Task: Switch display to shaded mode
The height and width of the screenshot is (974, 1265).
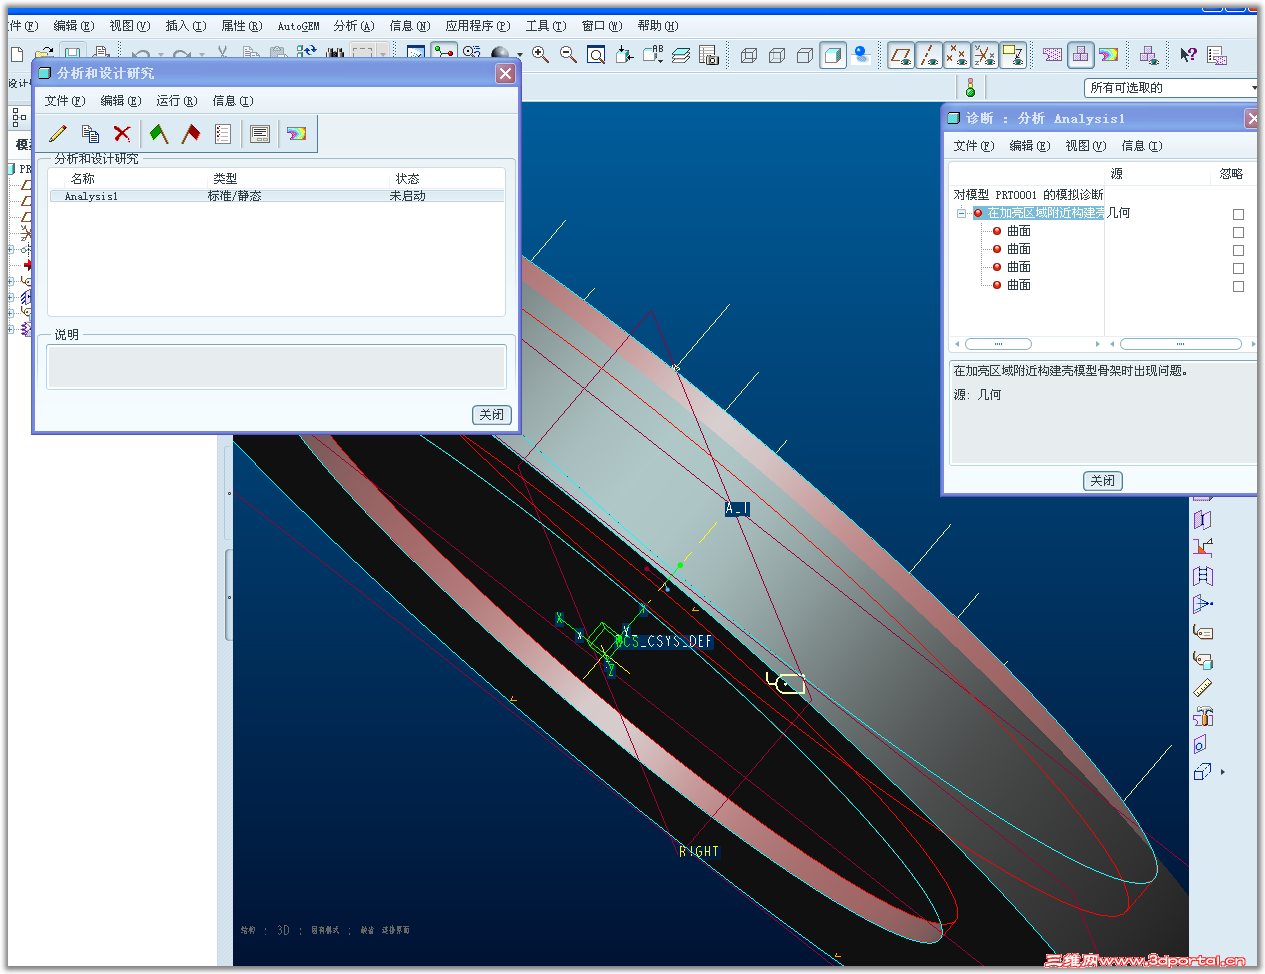Action: click(x=833, y=55)
